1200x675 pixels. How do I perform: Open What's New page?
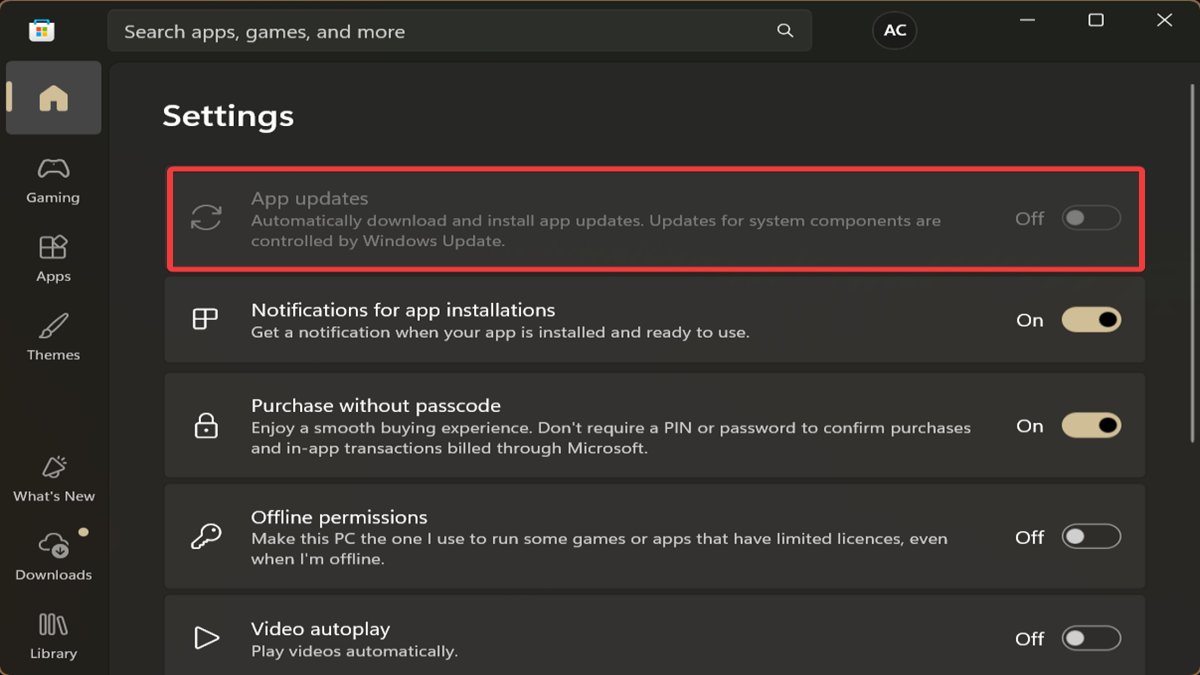[x=53, y=479]
